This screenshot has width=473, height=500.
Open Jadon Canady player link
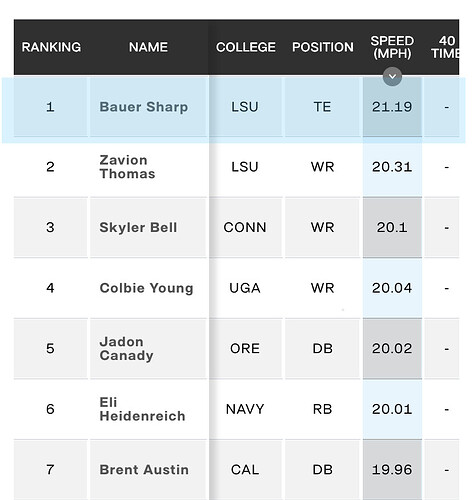(126, 349)
